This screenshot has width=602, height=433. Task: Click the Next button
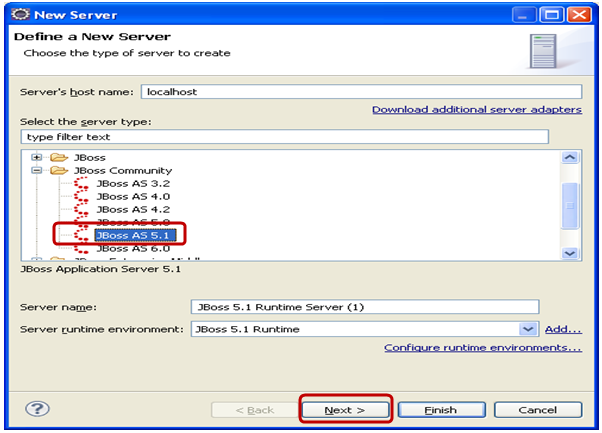click(x=345, y=410)
